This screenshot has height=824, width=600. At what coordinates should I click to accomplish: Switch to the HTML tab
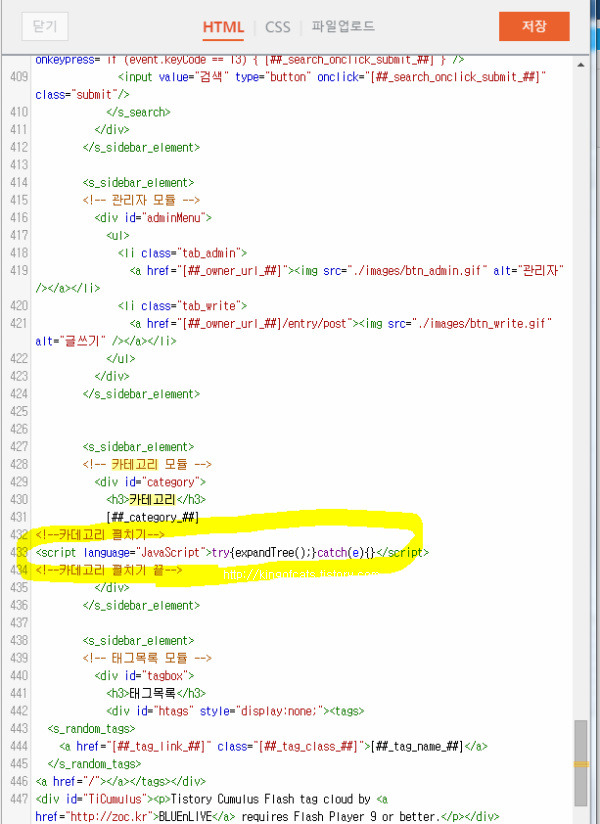[223, 27]
